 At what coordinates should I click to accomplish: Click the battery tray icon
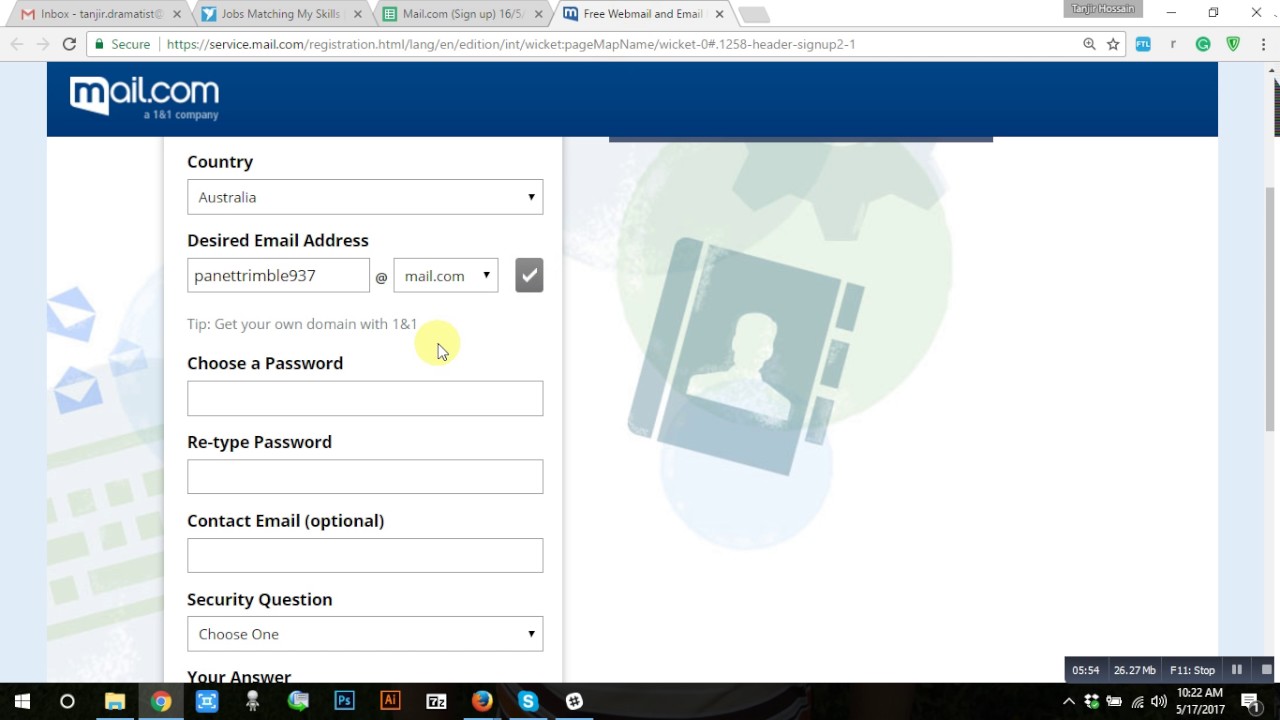(x=1114, y=701)
